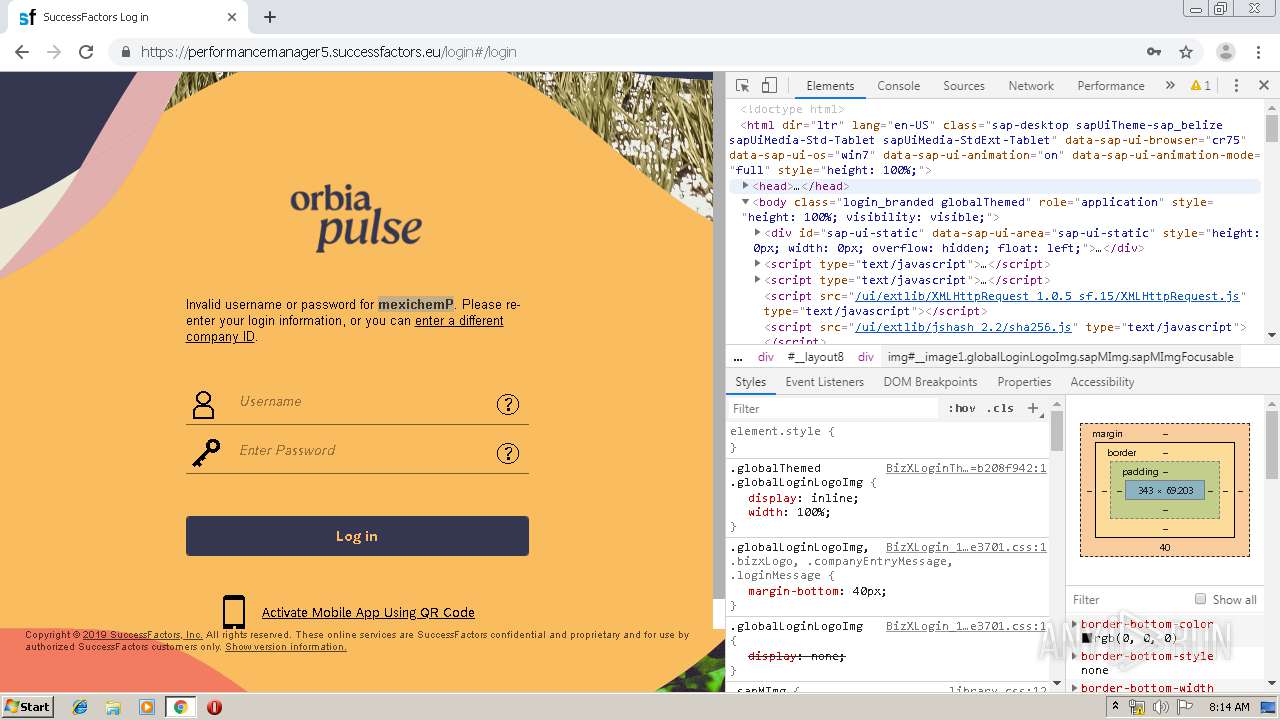This screenshot has height=720, width=1280.
Task: Open sha256.js script source link
Action: click(x=963, y=327)
